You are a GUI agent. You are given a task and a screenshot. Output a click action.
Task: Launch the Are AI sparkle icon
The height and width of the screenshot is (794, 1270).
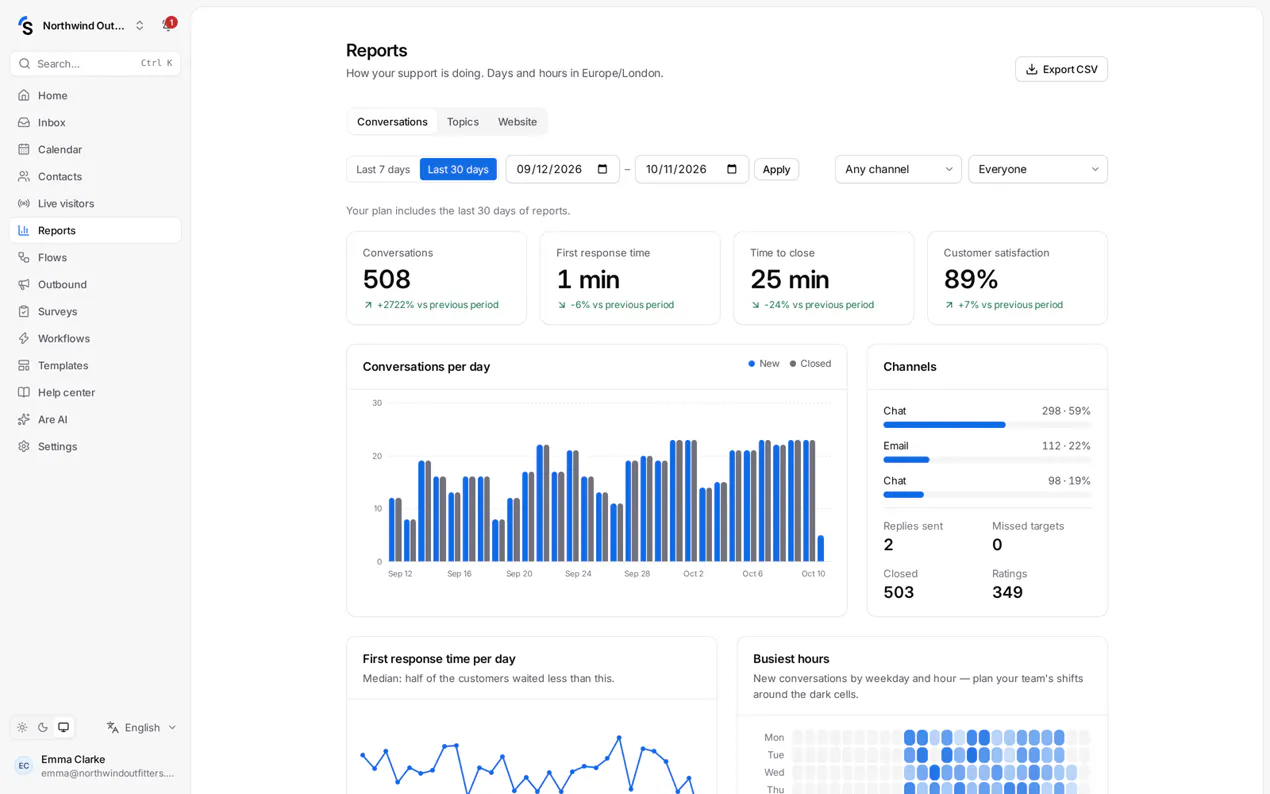tap(24, 419)
